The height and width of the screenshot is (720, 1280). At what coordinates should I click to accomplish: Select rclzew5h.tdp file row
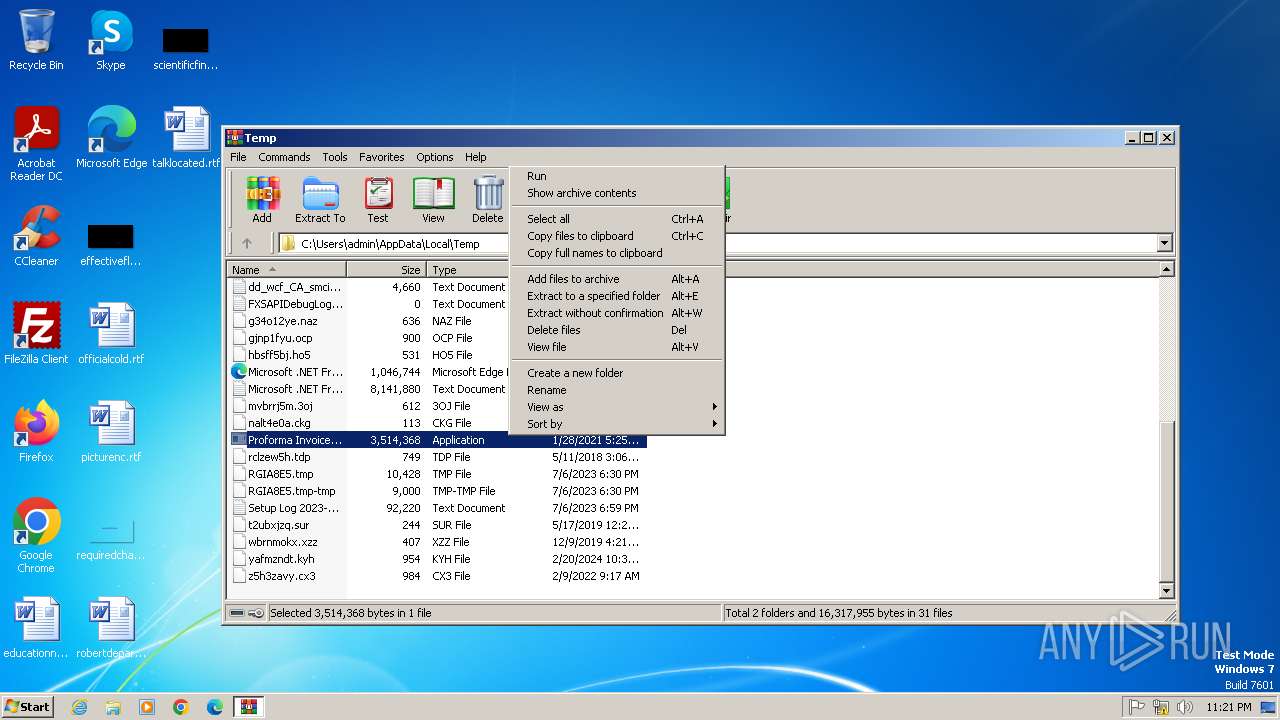coord(438,457)
